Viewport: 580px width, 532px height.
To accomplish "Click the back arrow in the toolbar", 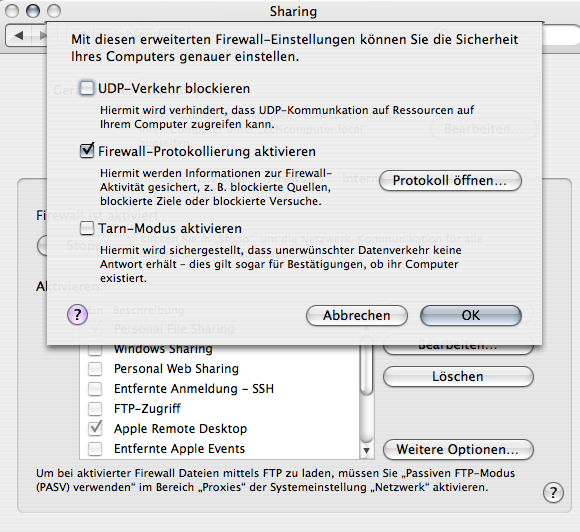I will (x=19, y=36).
